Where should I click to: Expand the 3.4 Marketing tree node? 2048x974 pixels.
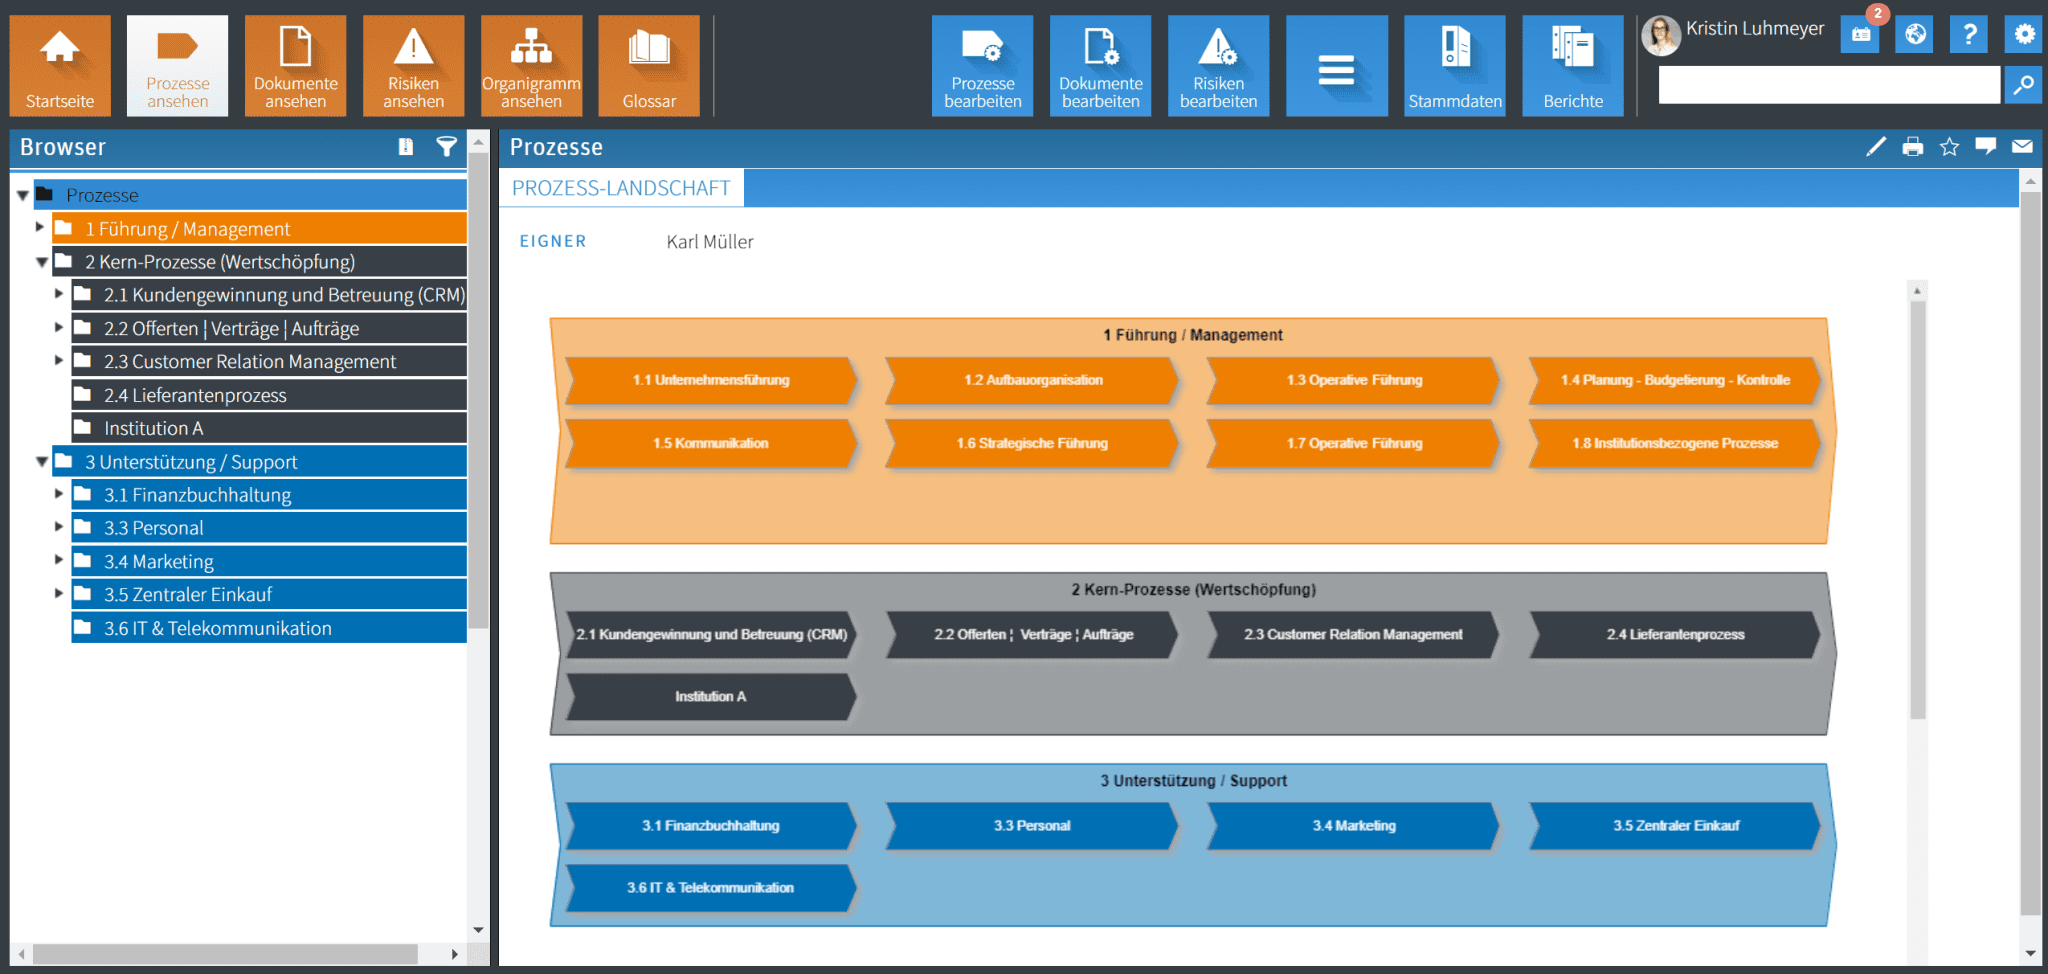[59, 560]
